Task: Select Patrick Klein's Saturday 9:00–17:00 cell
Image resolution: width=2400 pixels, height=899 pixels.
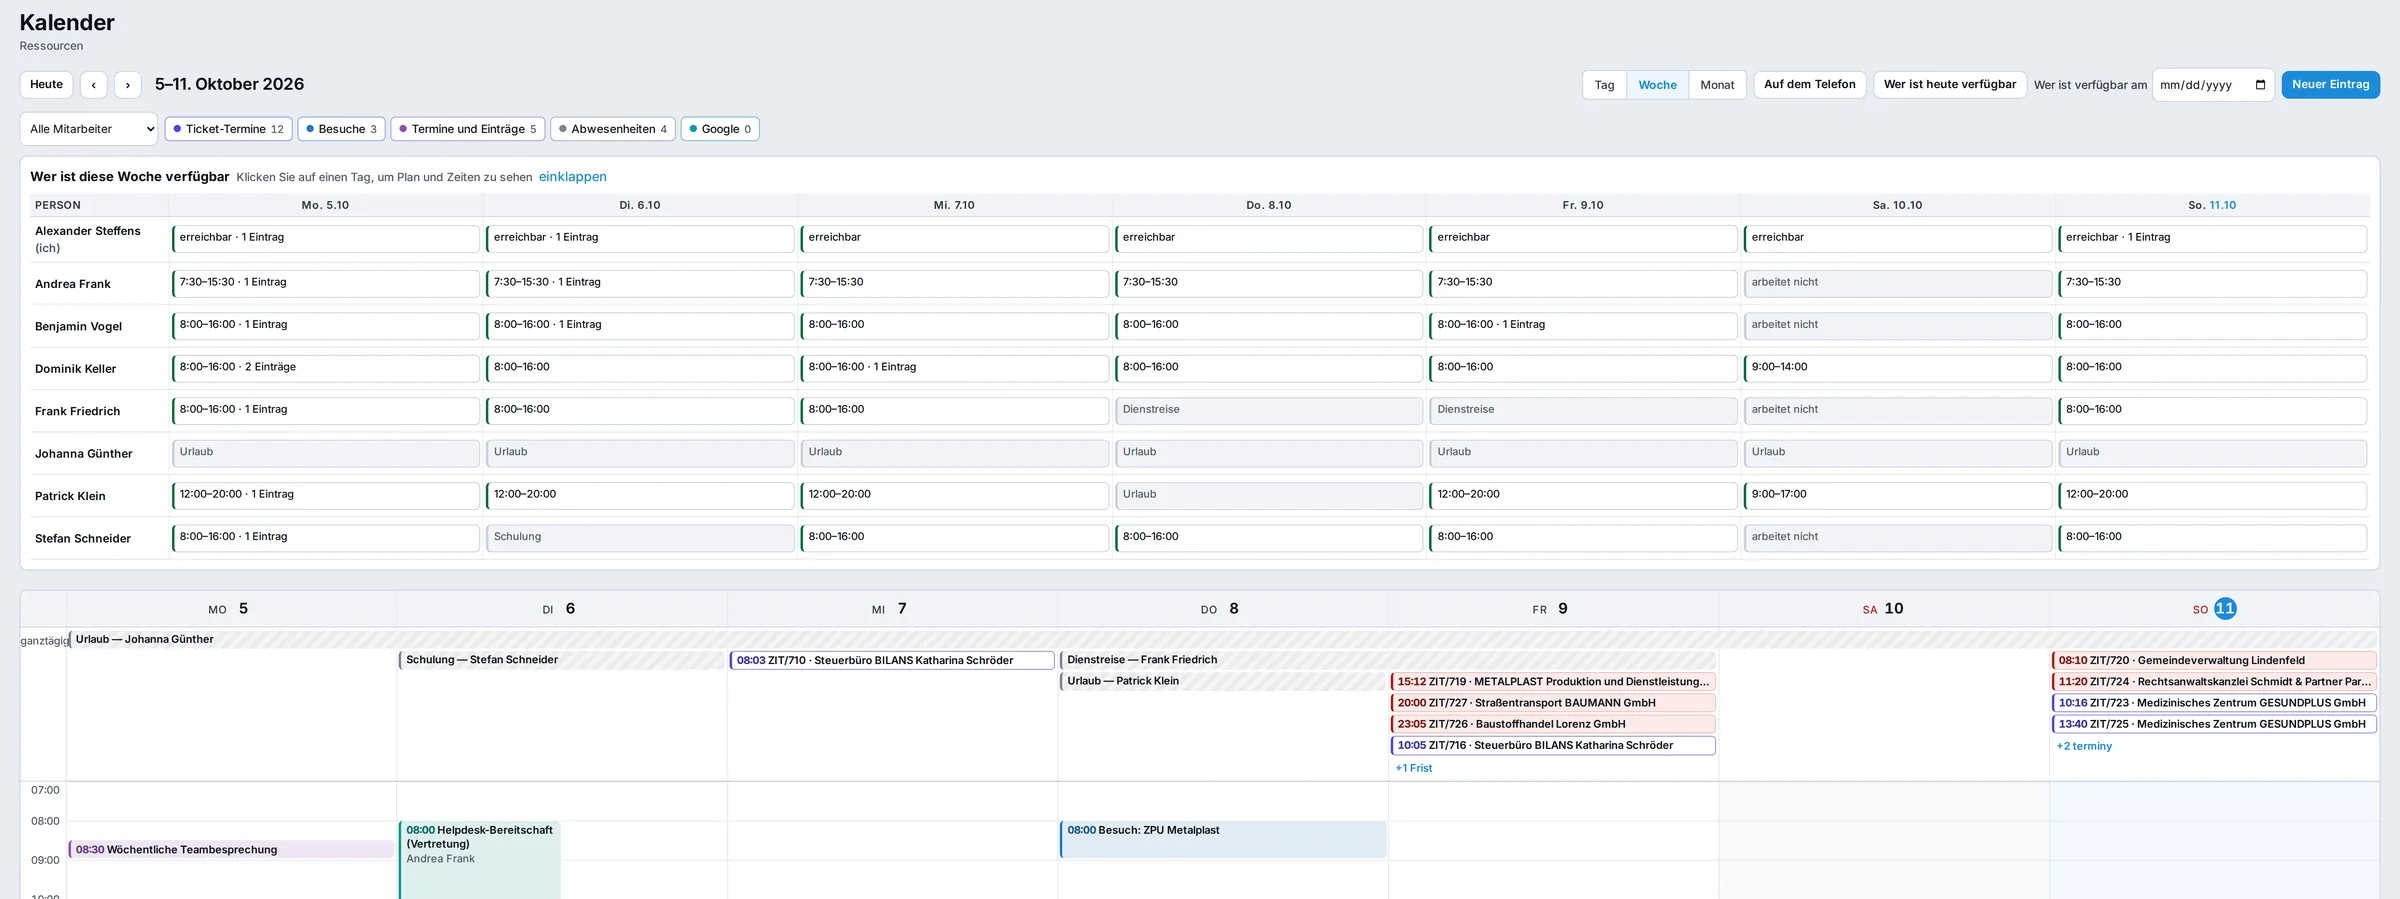Action: pos(1898,495)
